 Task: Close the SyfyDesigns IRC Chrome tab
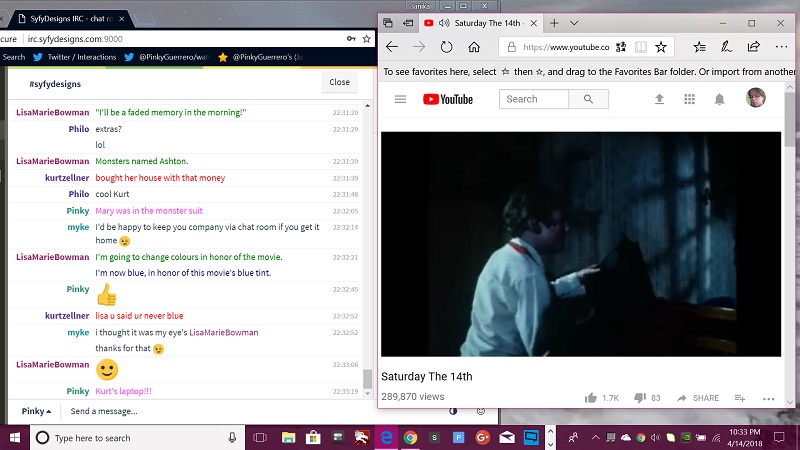tap(121, 19)
